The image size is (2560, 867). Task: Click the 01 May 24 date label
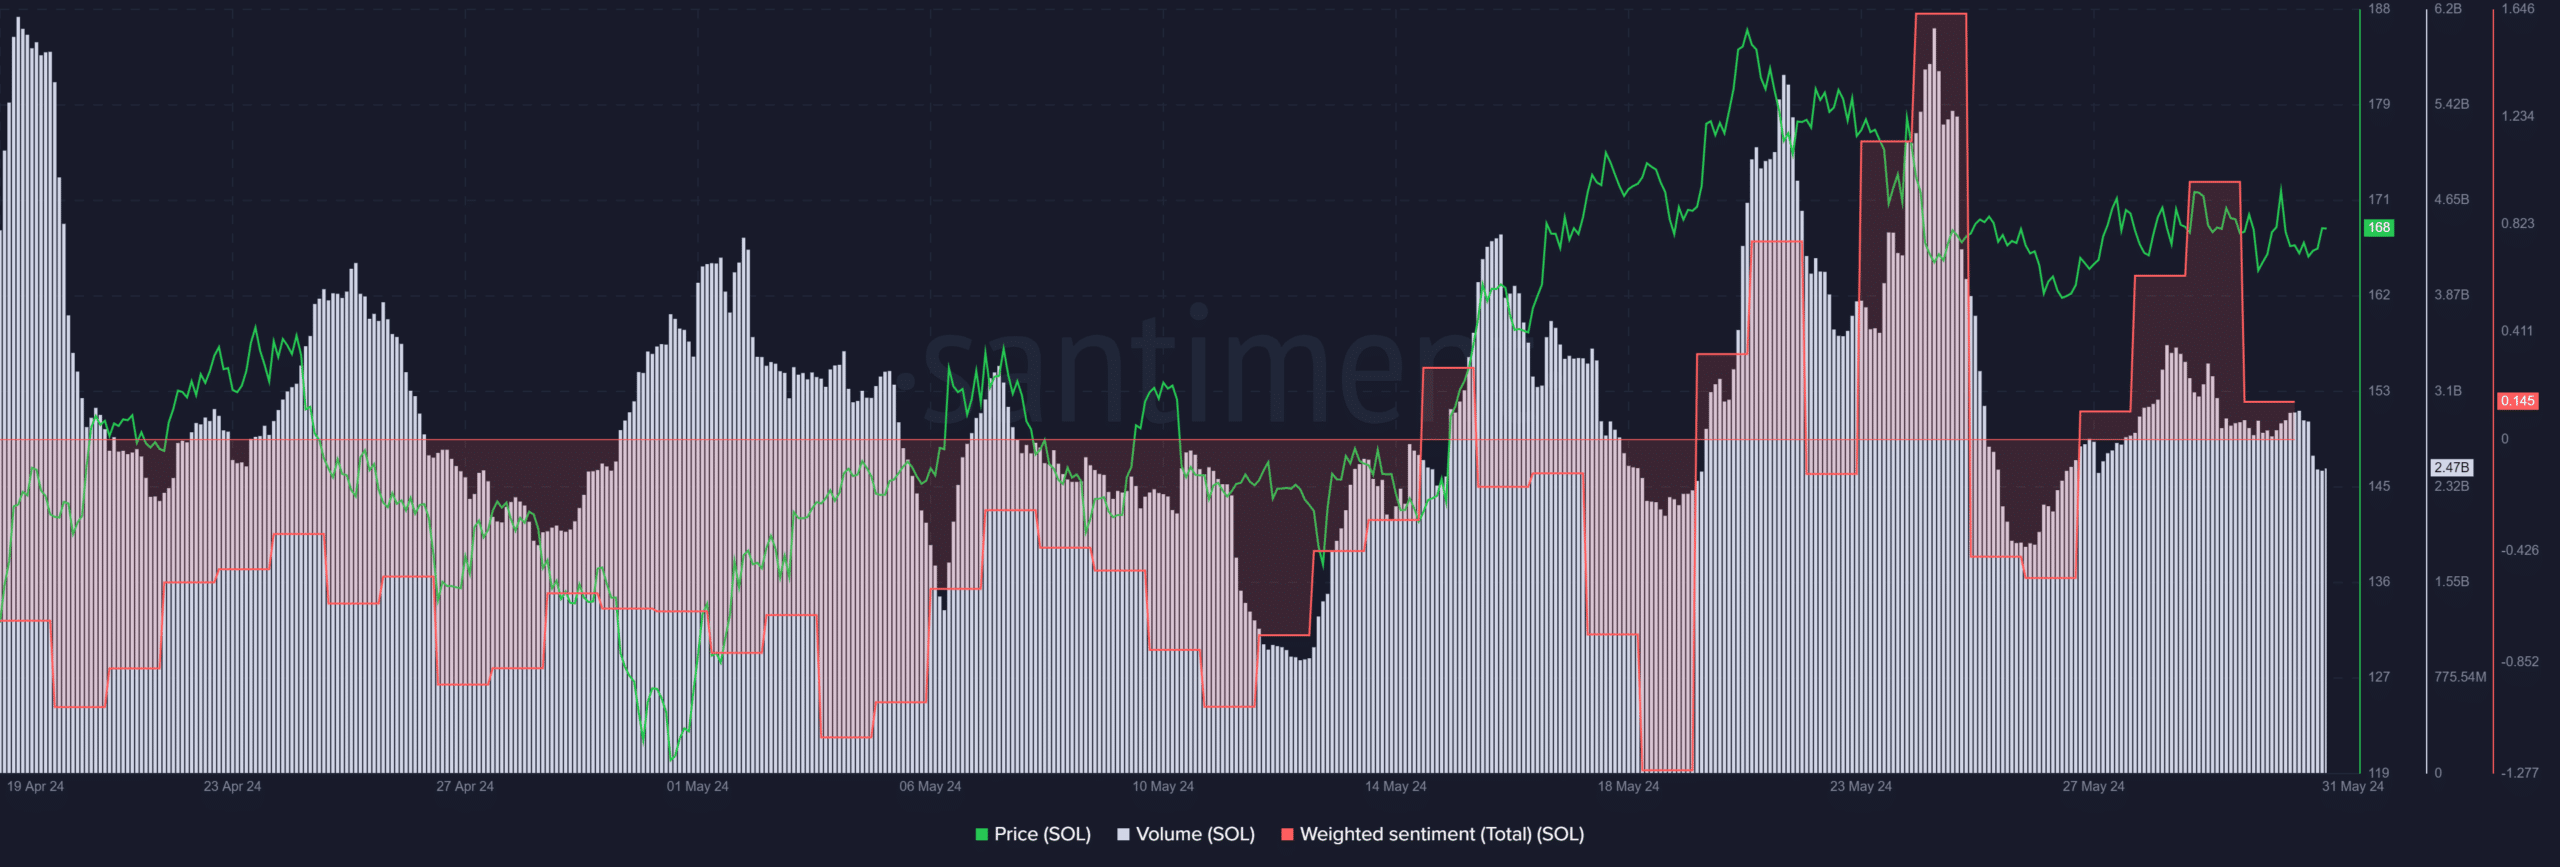click(698, 787)
